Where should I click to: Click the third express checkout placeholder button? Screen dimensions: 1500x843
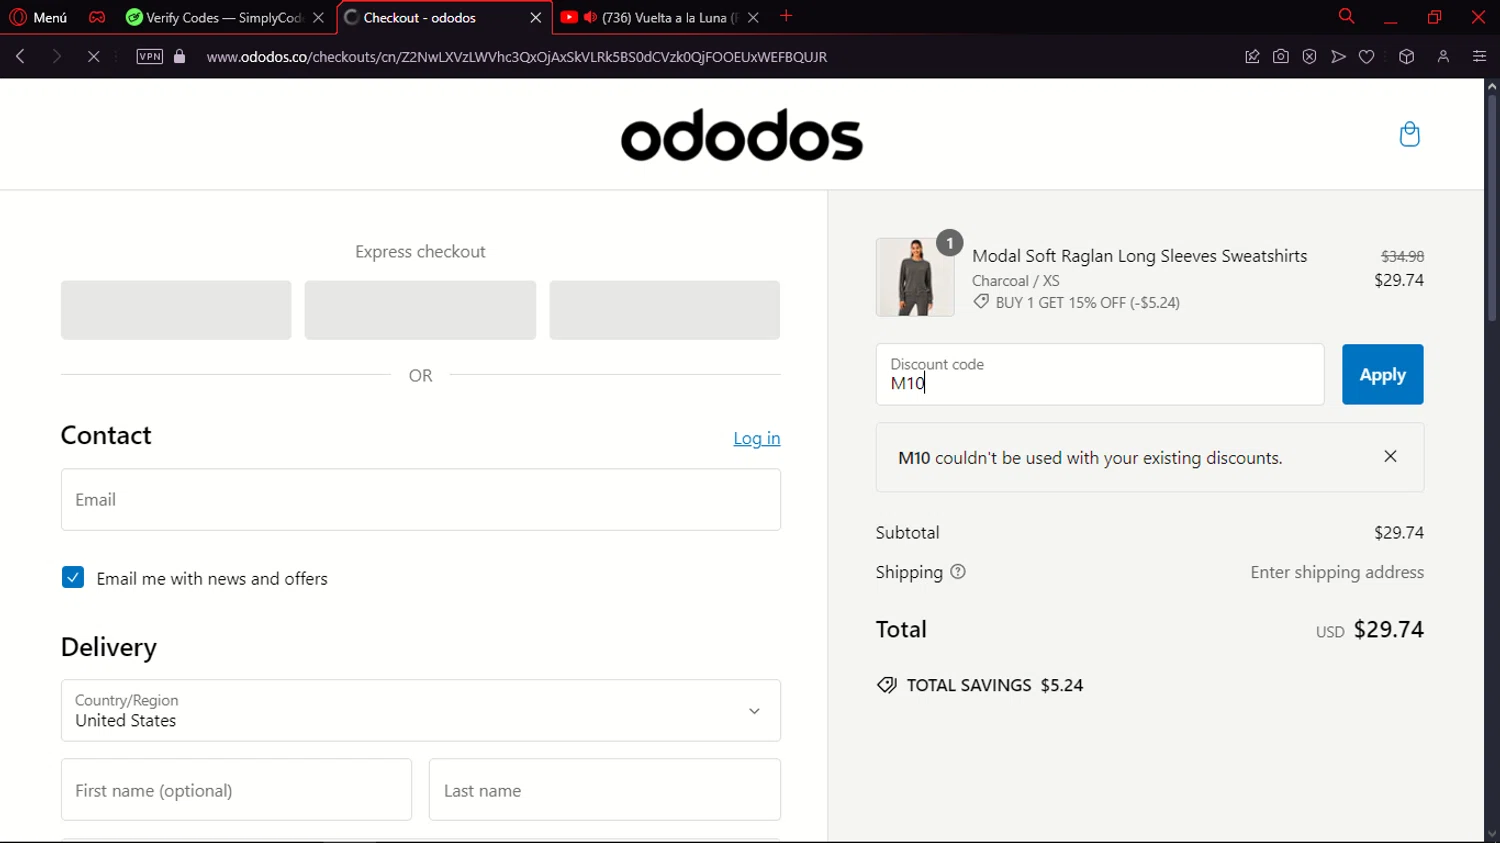tap(665, 310)
